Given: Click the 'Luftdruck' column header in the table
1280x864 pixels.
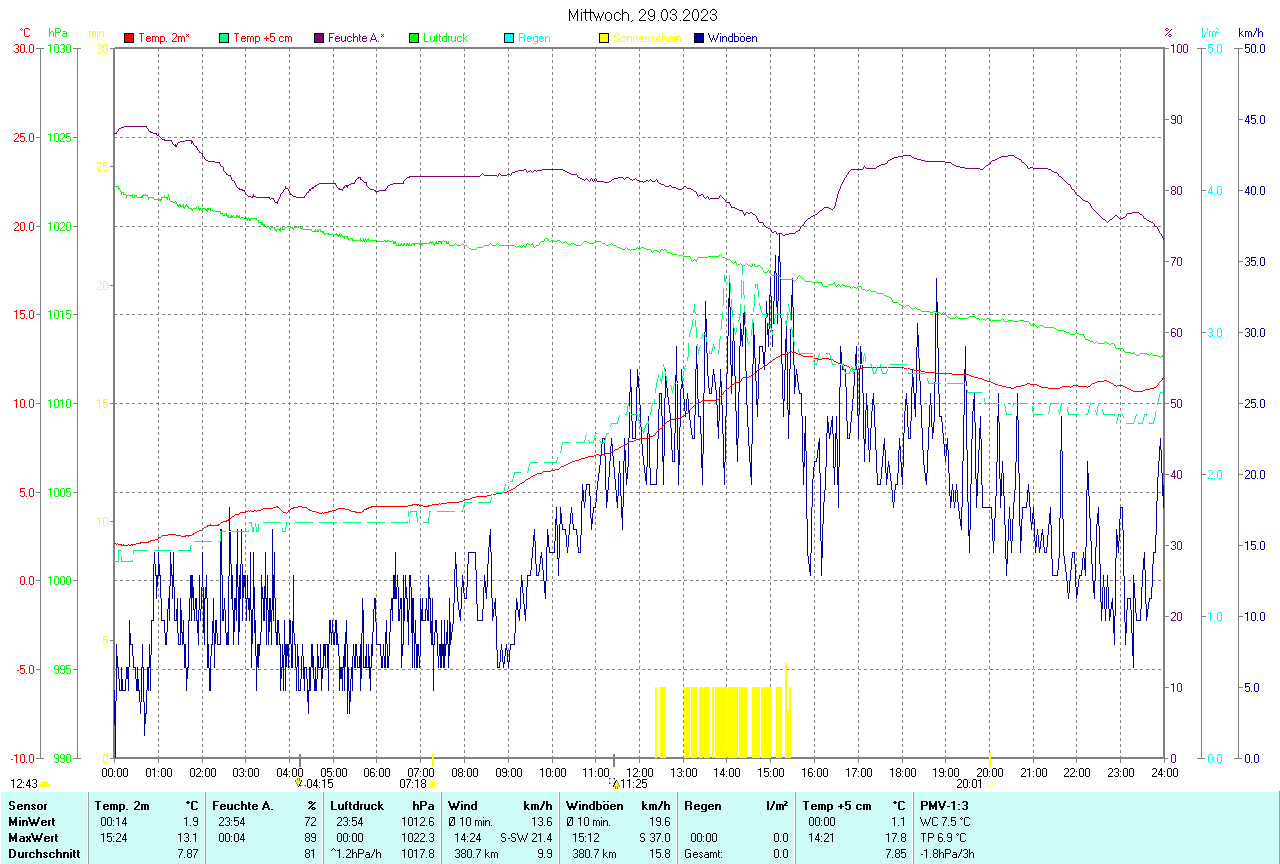Looking at the screenshot, I should (358, 805).
